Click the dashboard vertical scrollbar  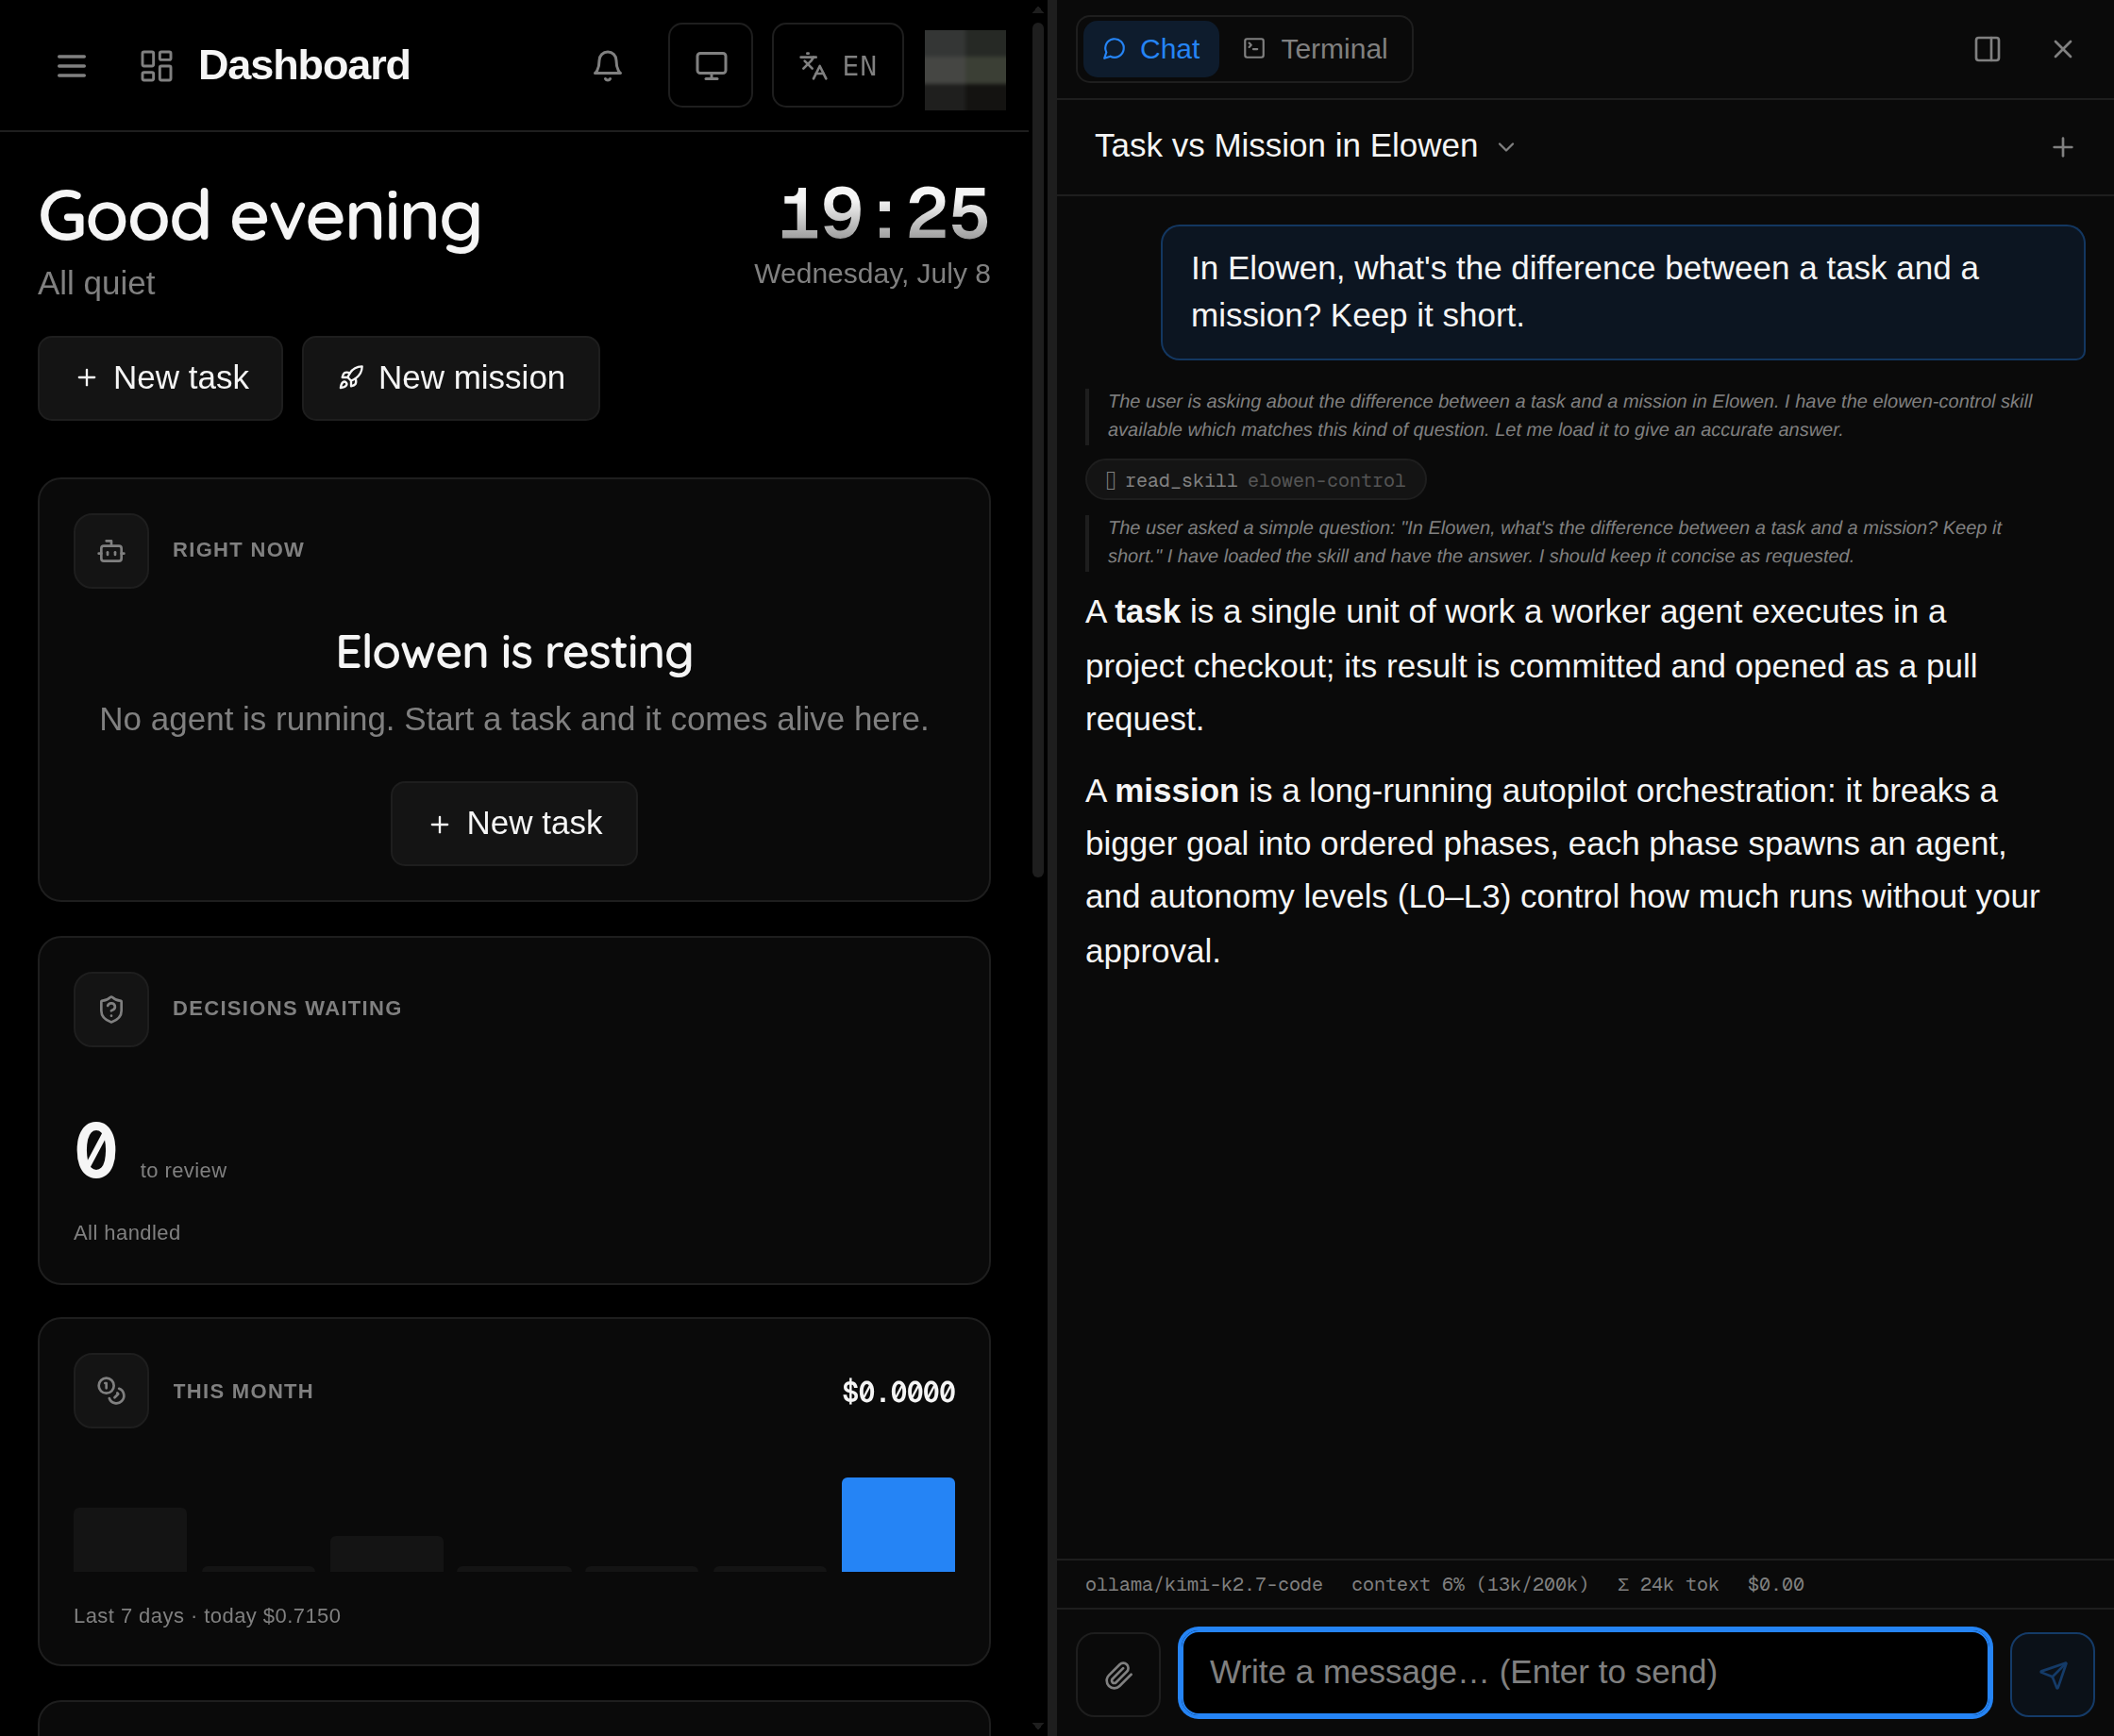point(1038,450)
